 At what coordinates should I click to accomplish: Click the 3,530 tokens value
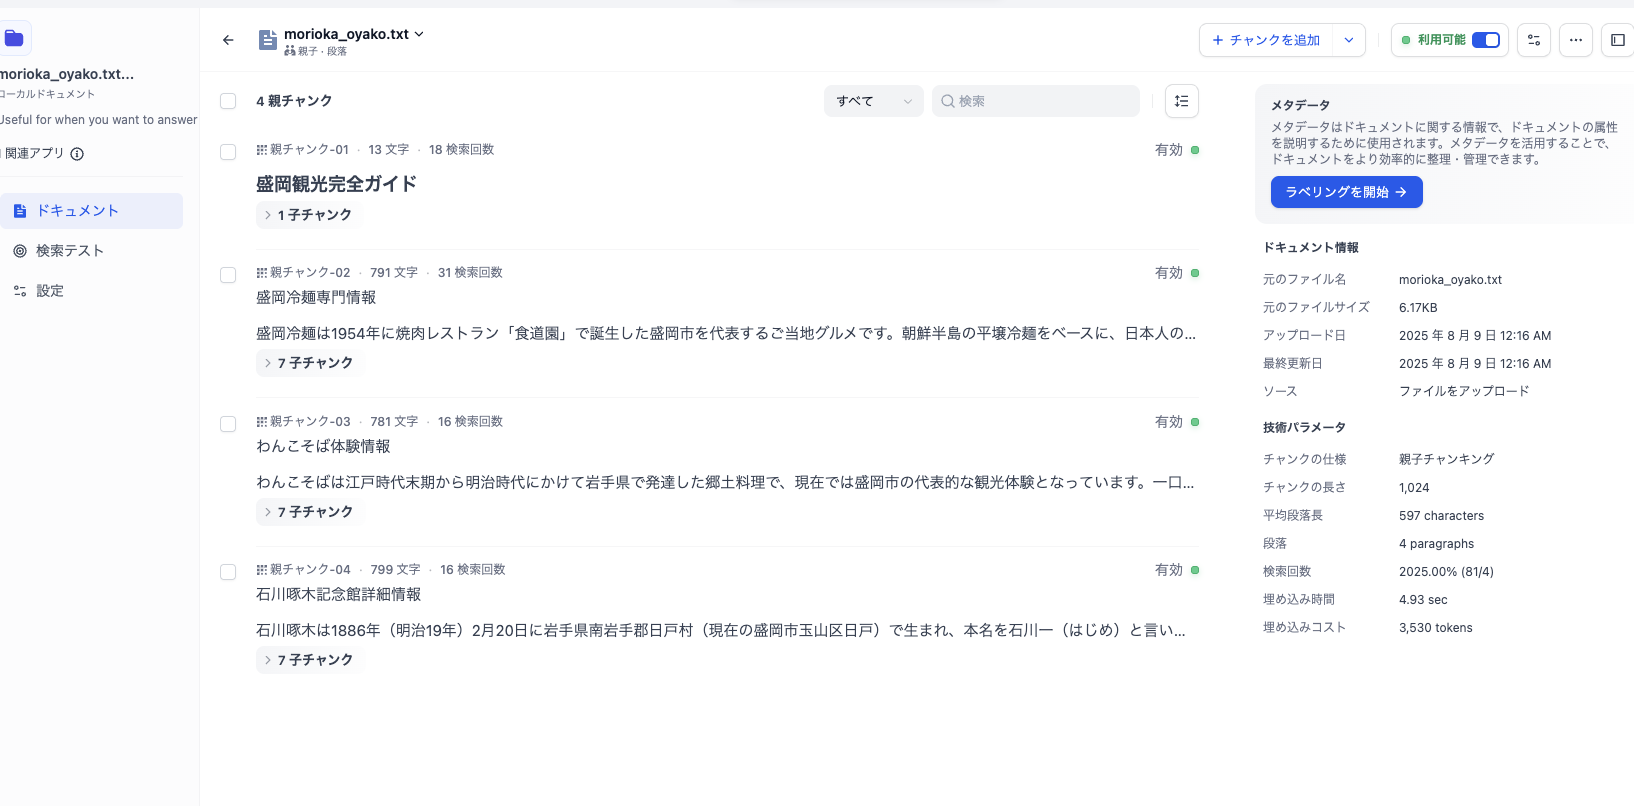coord(1436,628)
